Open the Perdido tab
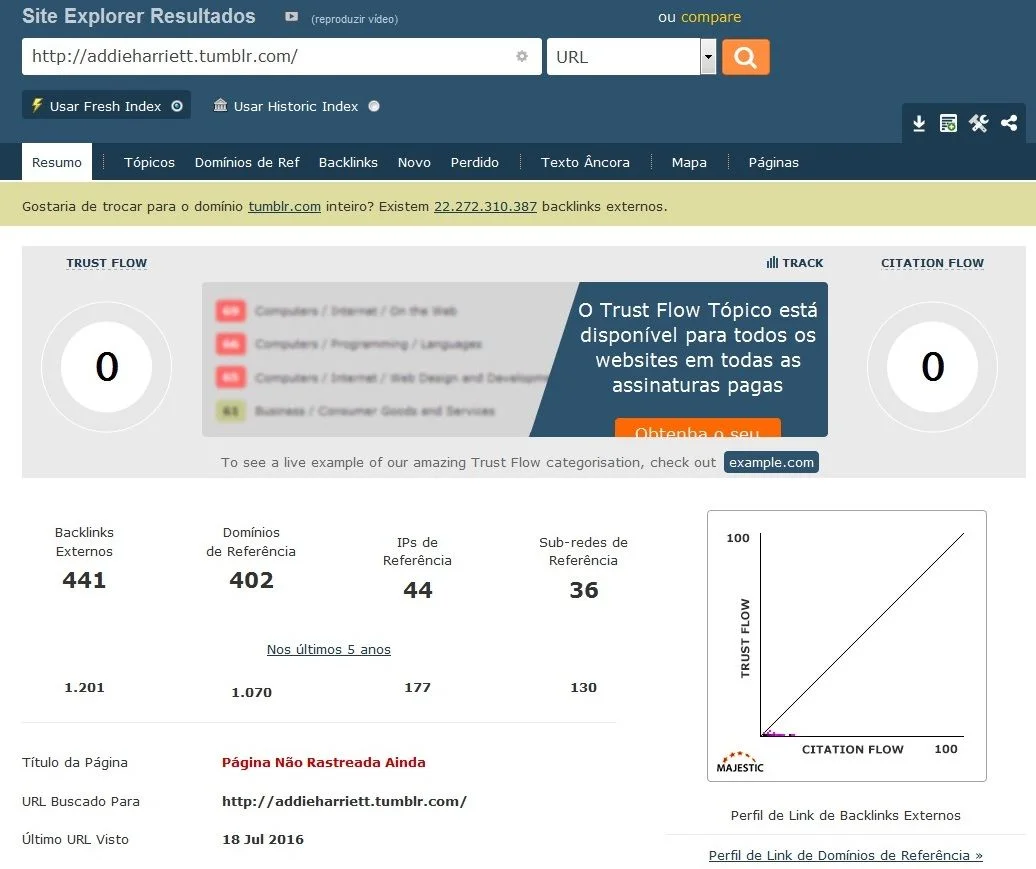The width and height of the screenshot is (1036, 869). point(474,162)
